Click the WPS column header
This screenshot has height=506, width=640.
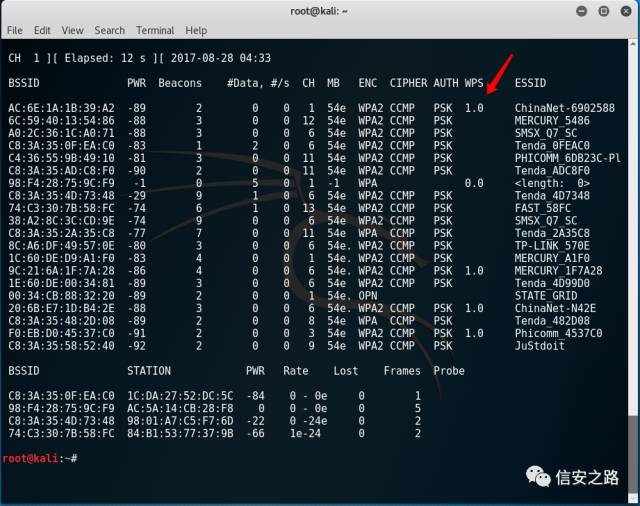point(474,83)
